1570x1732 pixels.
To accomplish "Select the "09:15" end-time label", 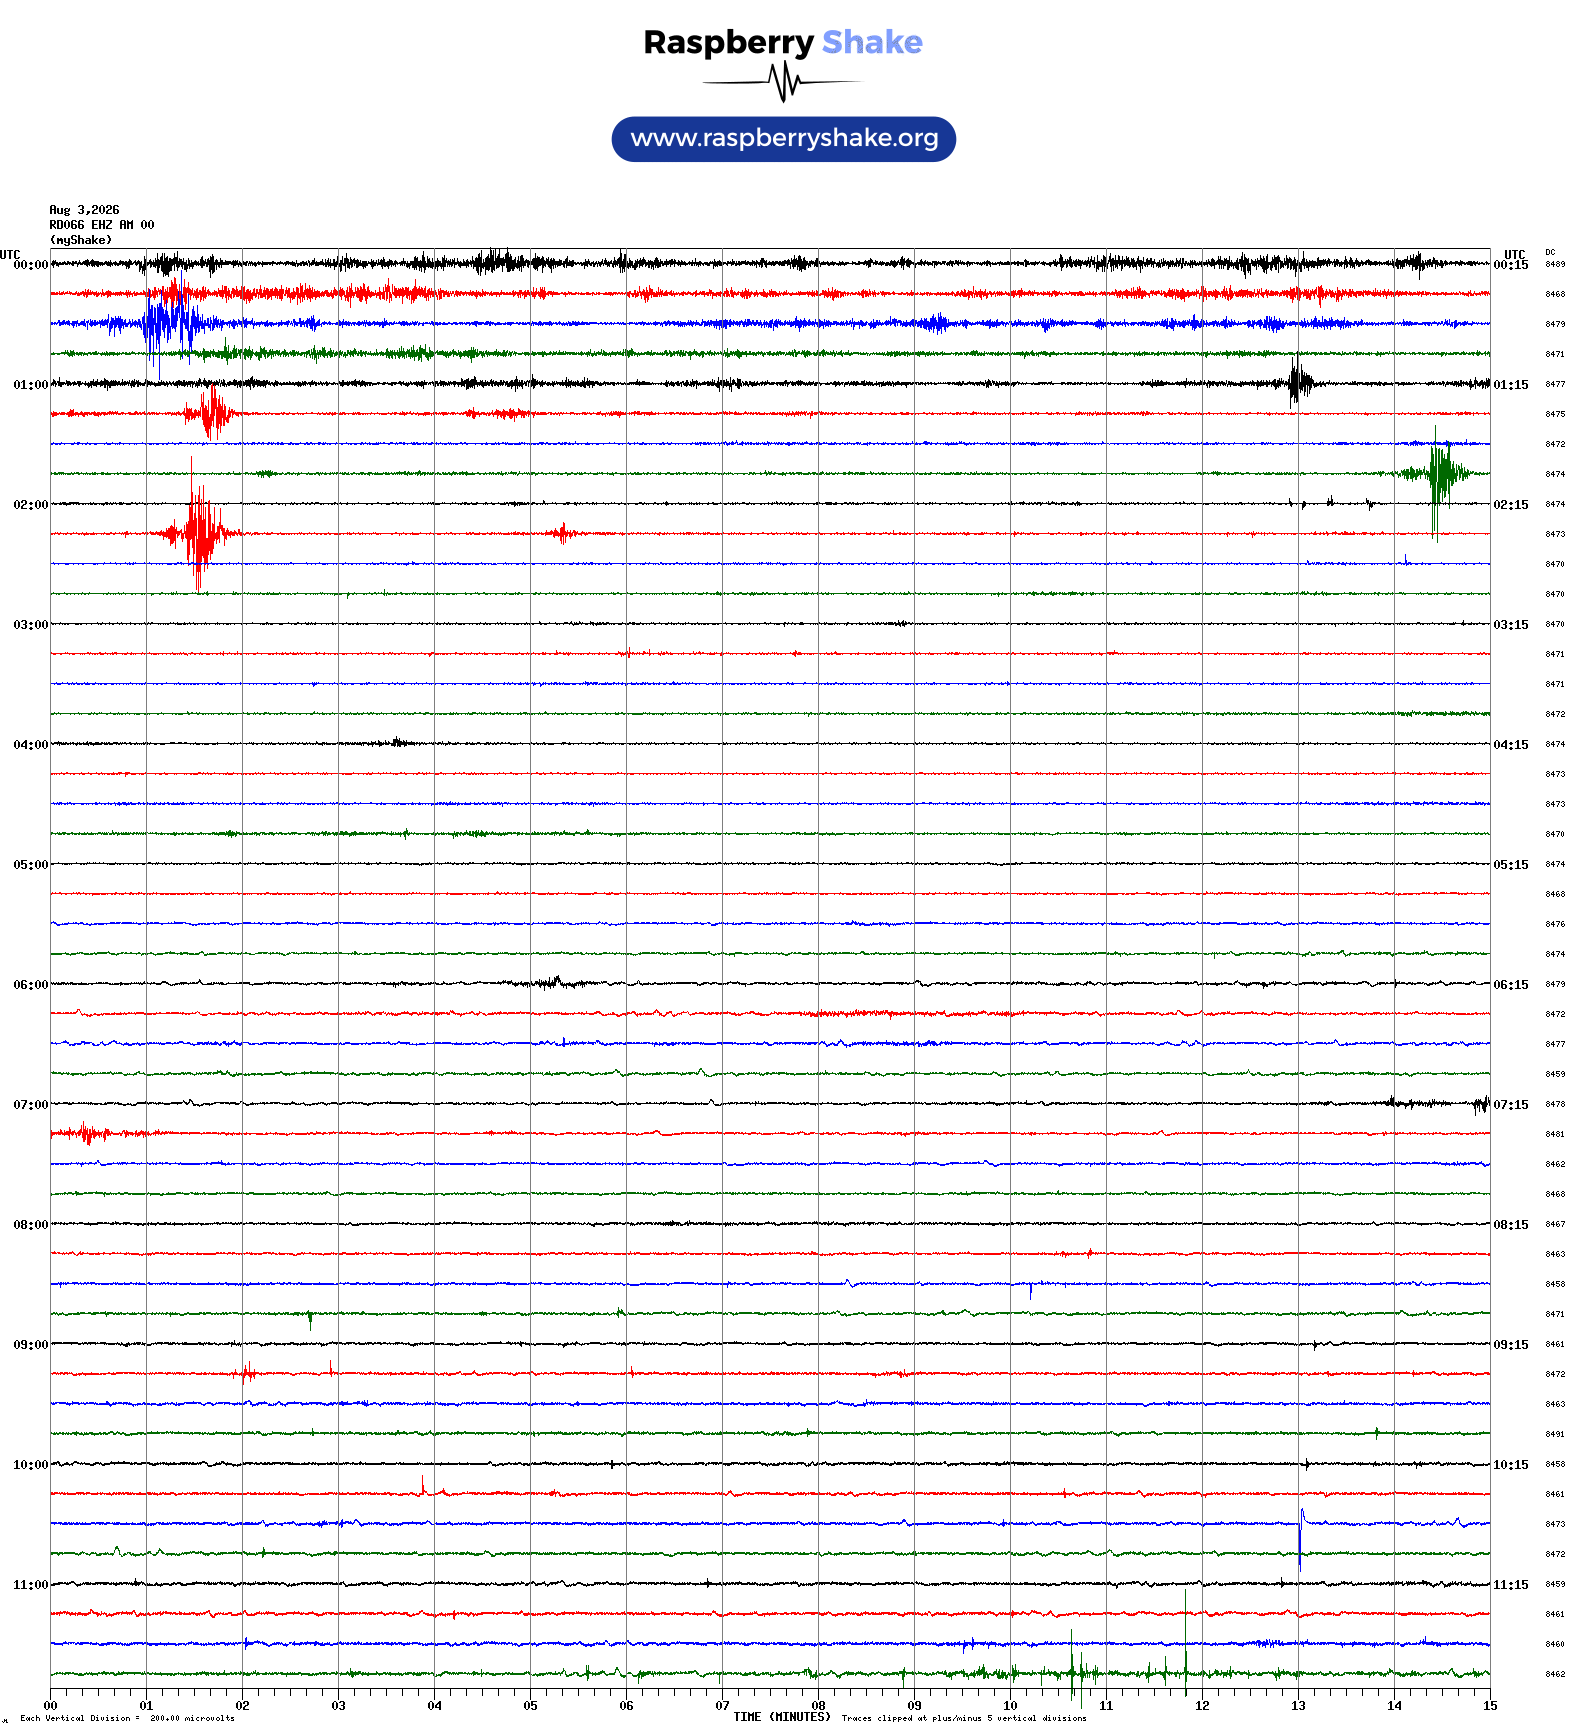I will (x=1511, y=1345).
